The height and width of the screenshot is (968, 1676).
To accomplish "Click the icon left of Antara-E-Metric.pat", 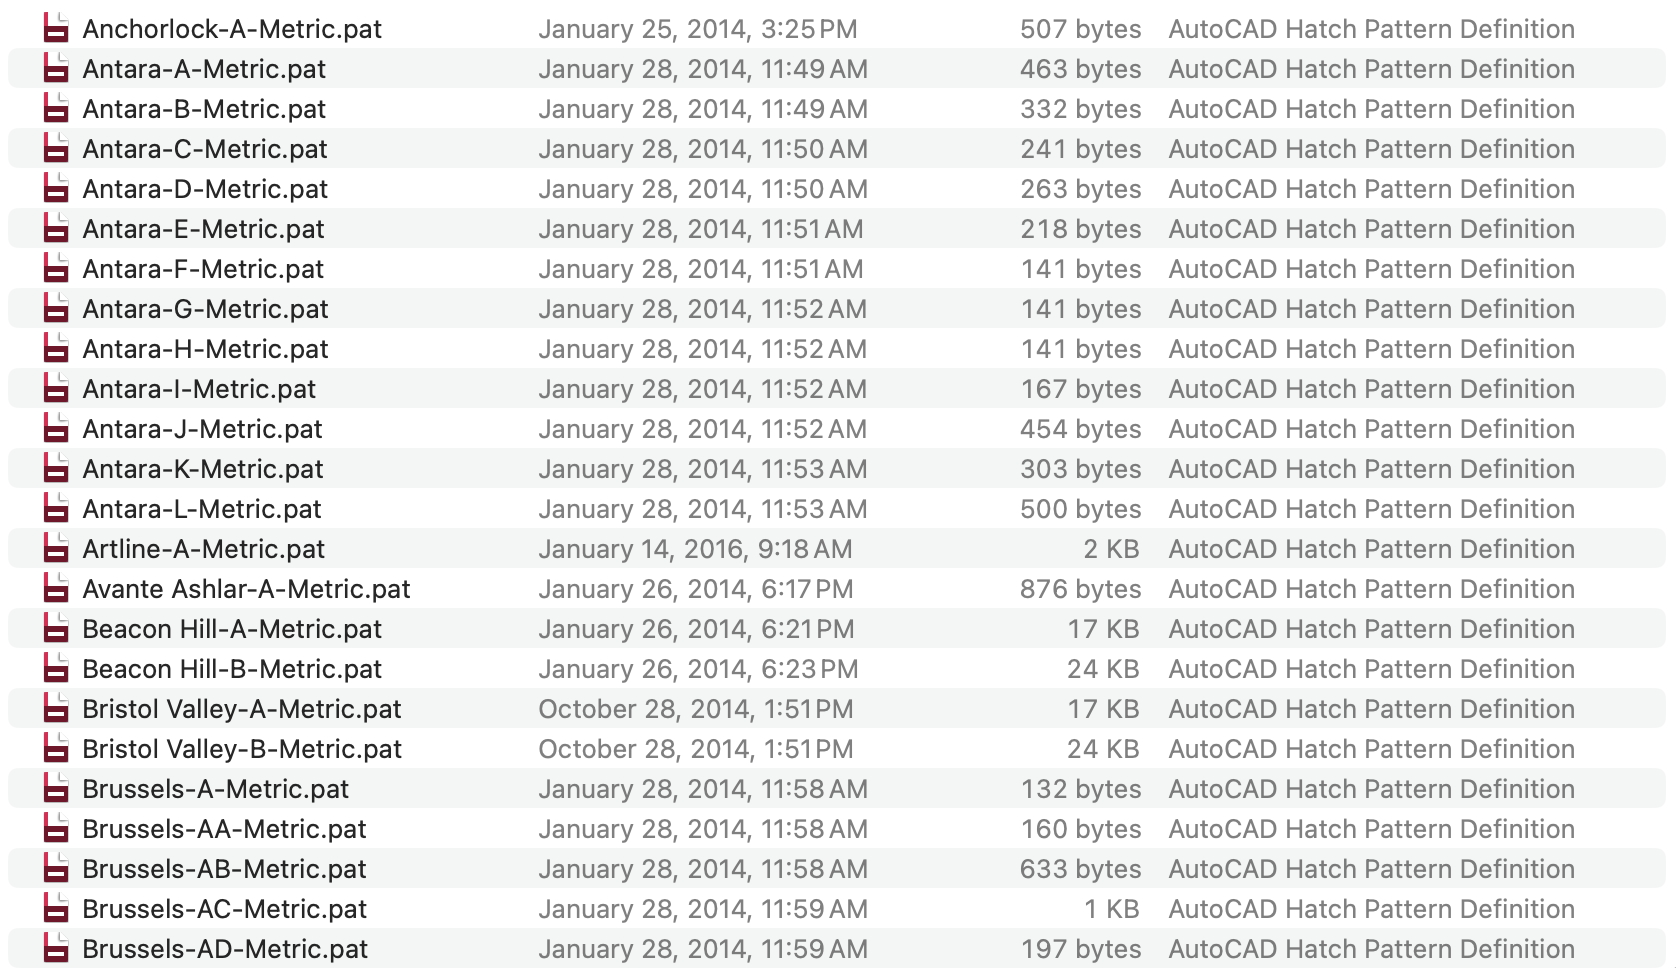I will 57,228.
